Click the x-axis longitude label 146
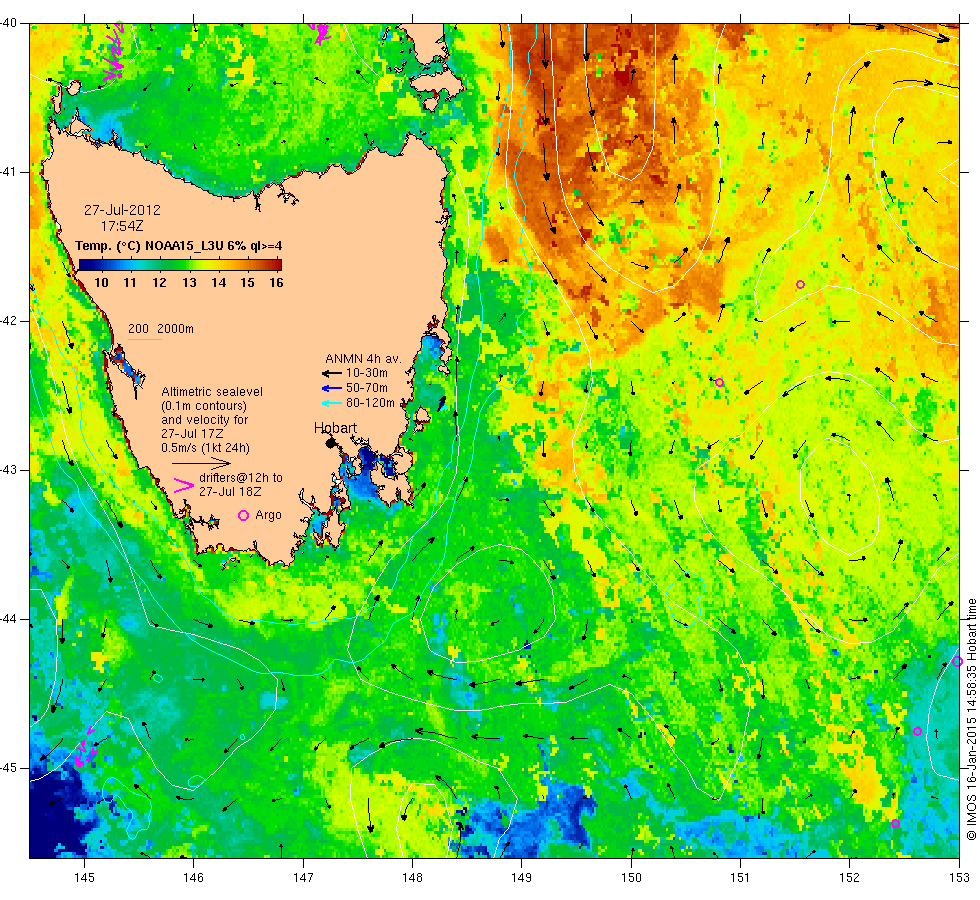Viewport: 980px width, 900px height. (194, 878)
